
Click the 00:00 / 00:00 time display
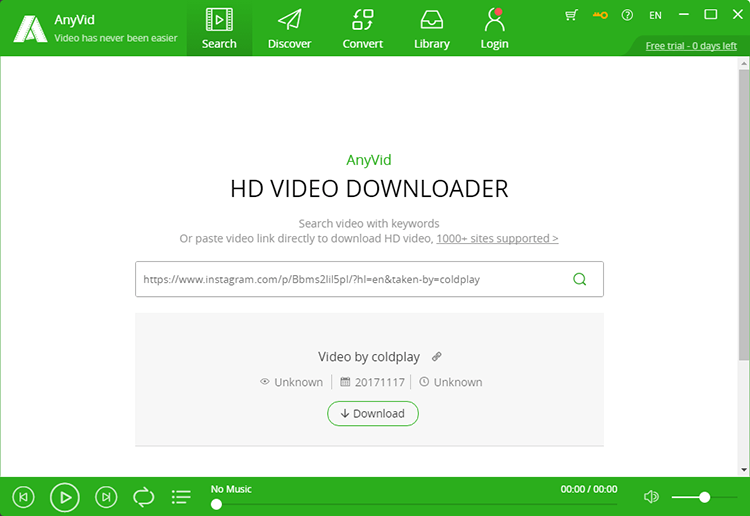pyautogui.click(x=589, y=489)
